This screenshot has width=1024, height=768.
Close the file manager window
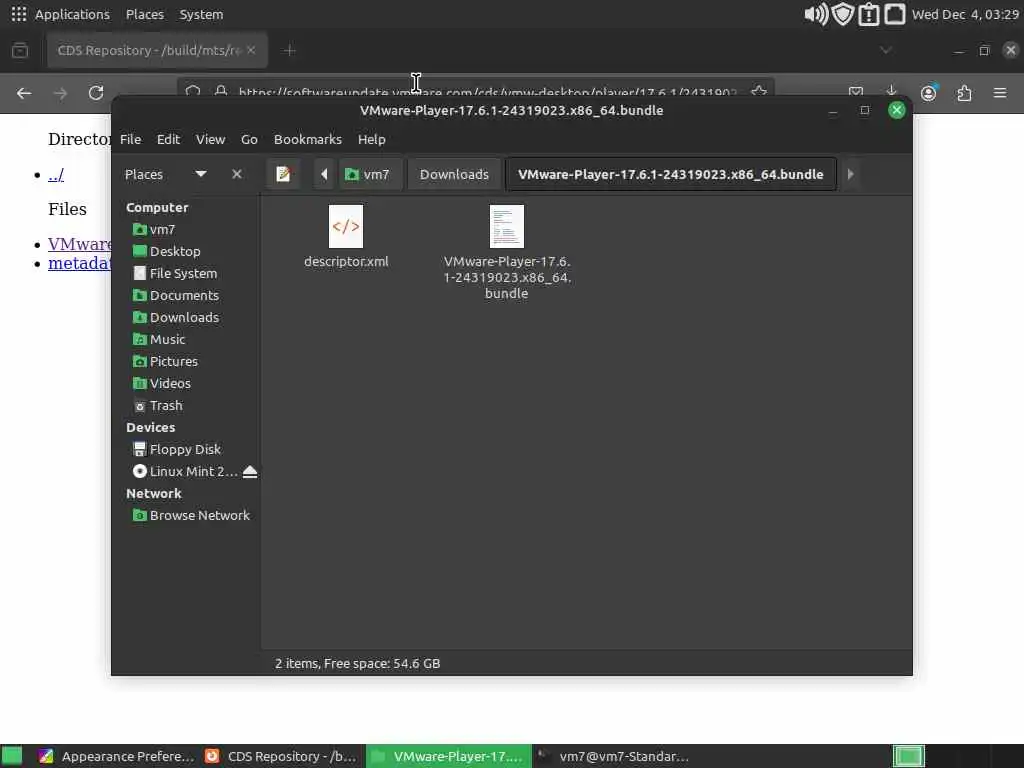click(897, 110)
